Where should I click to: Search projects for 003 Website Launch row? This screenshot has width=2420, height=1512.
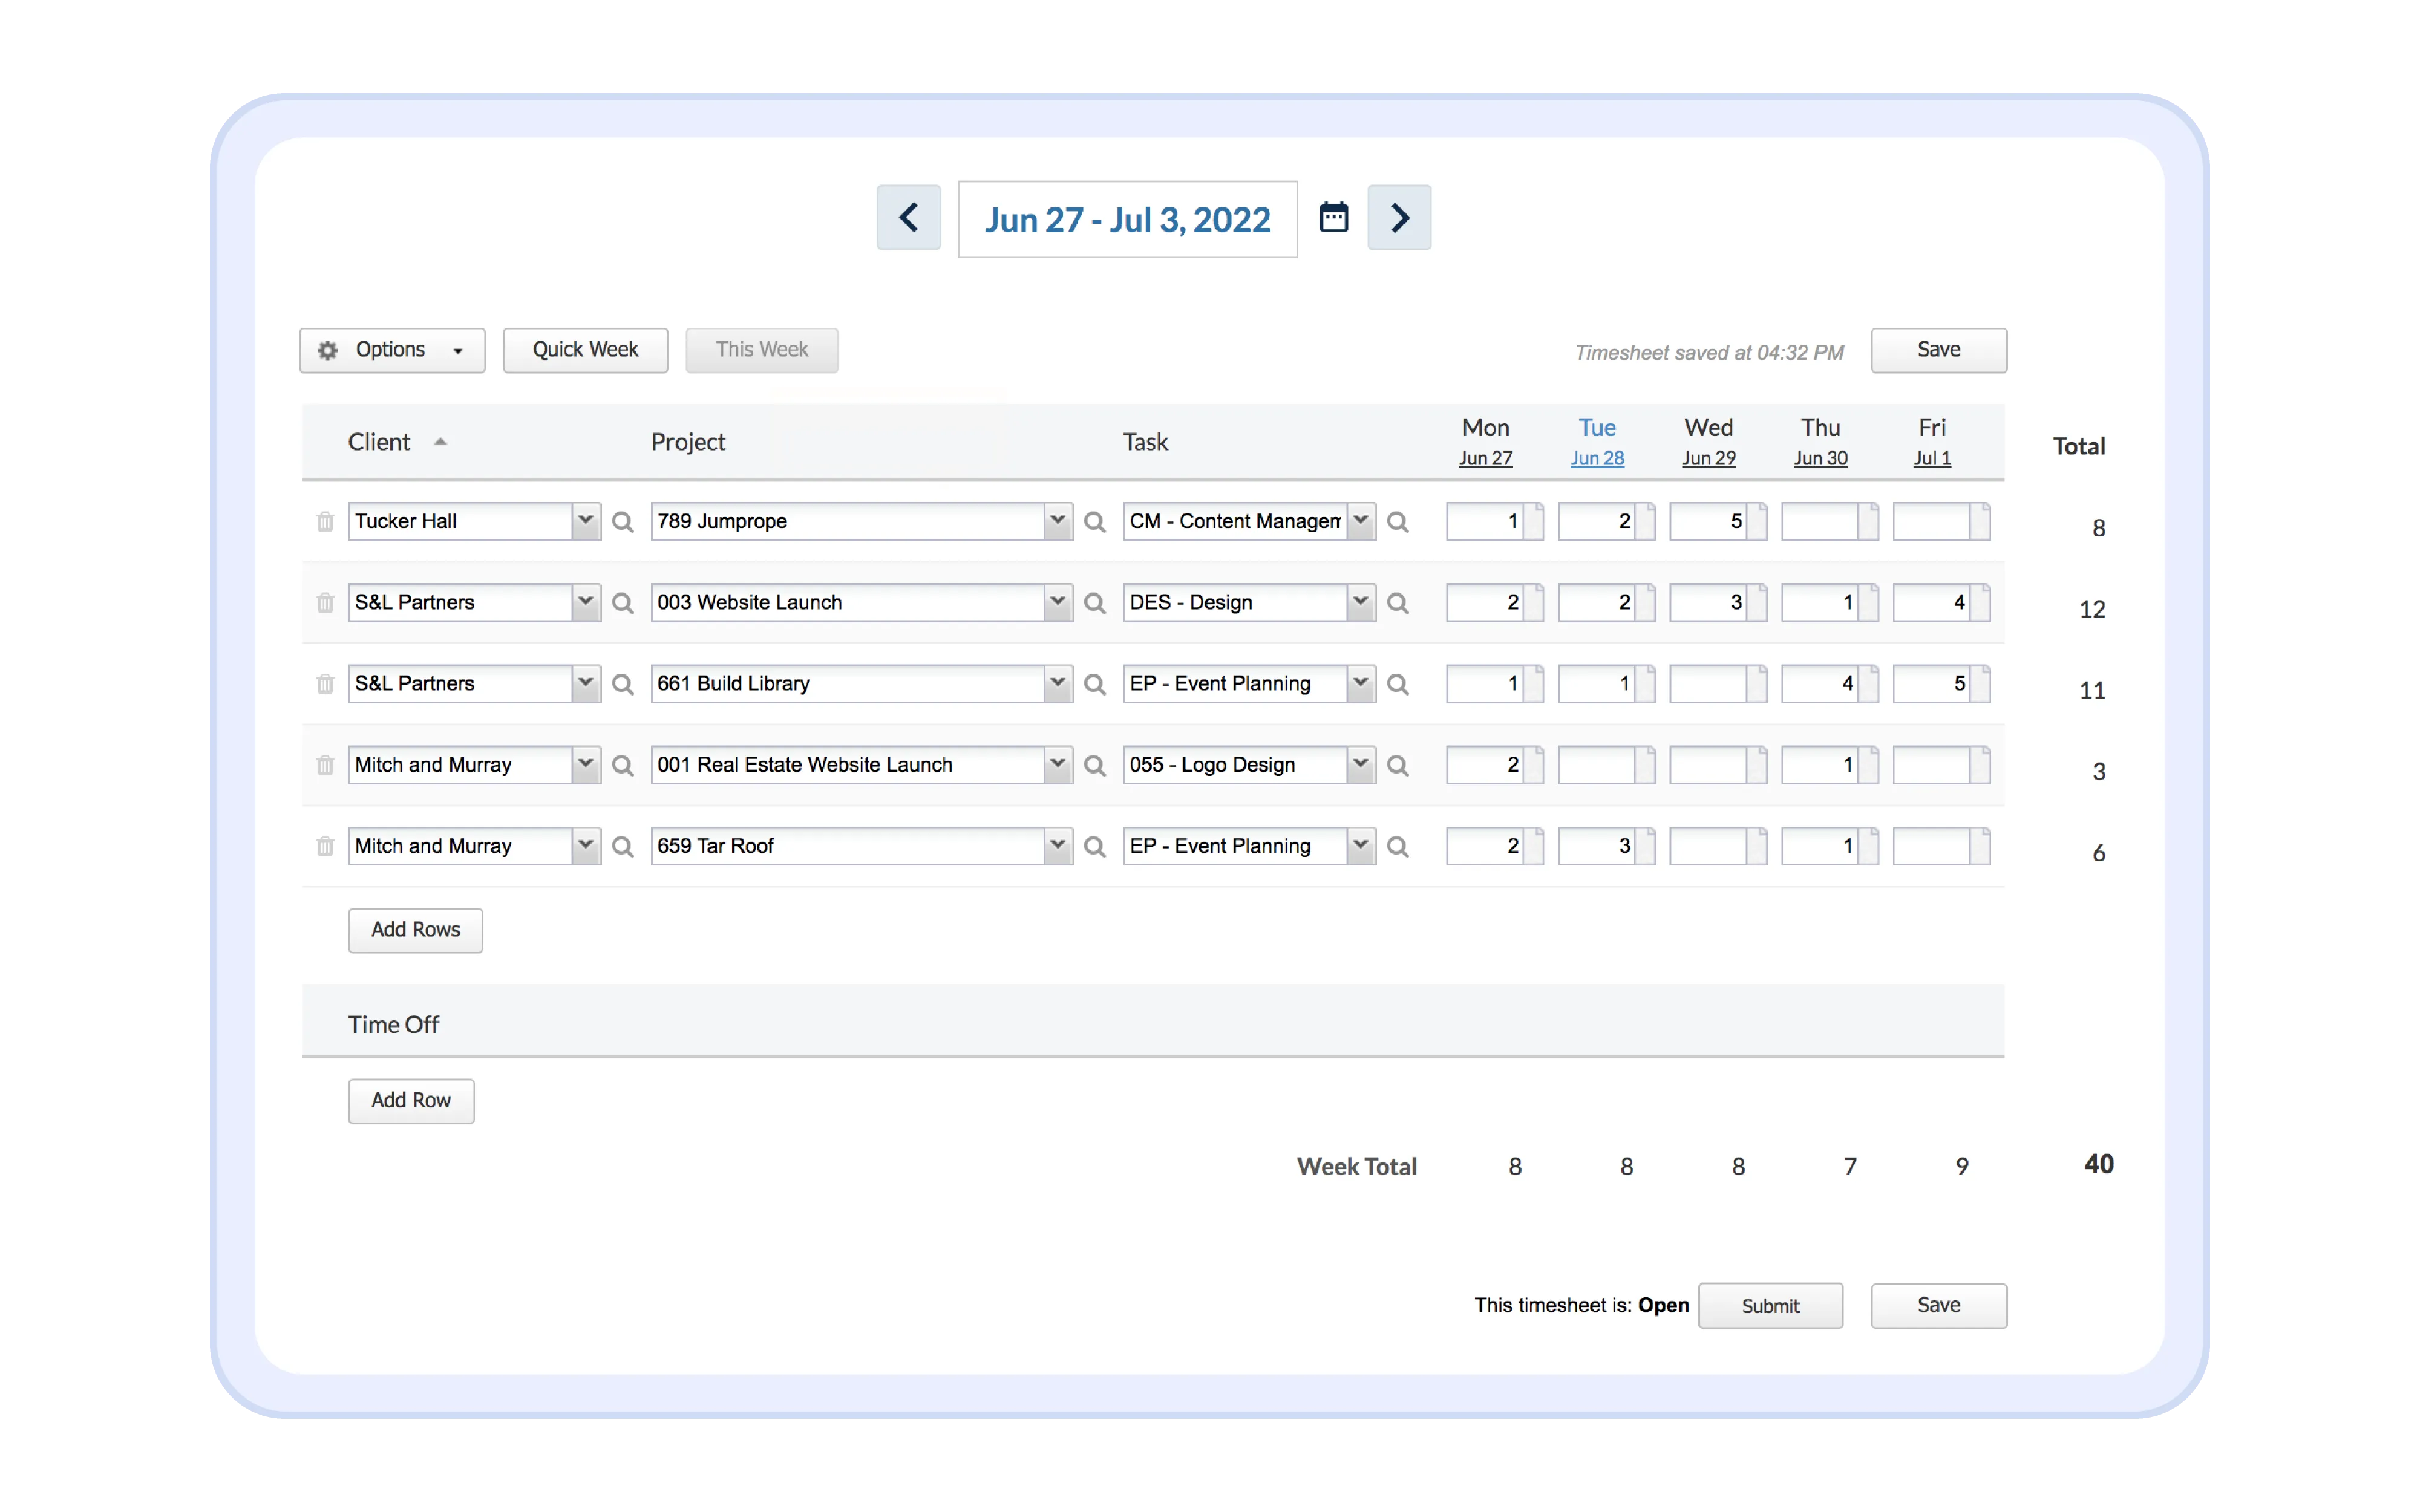tap(1095, 603)
